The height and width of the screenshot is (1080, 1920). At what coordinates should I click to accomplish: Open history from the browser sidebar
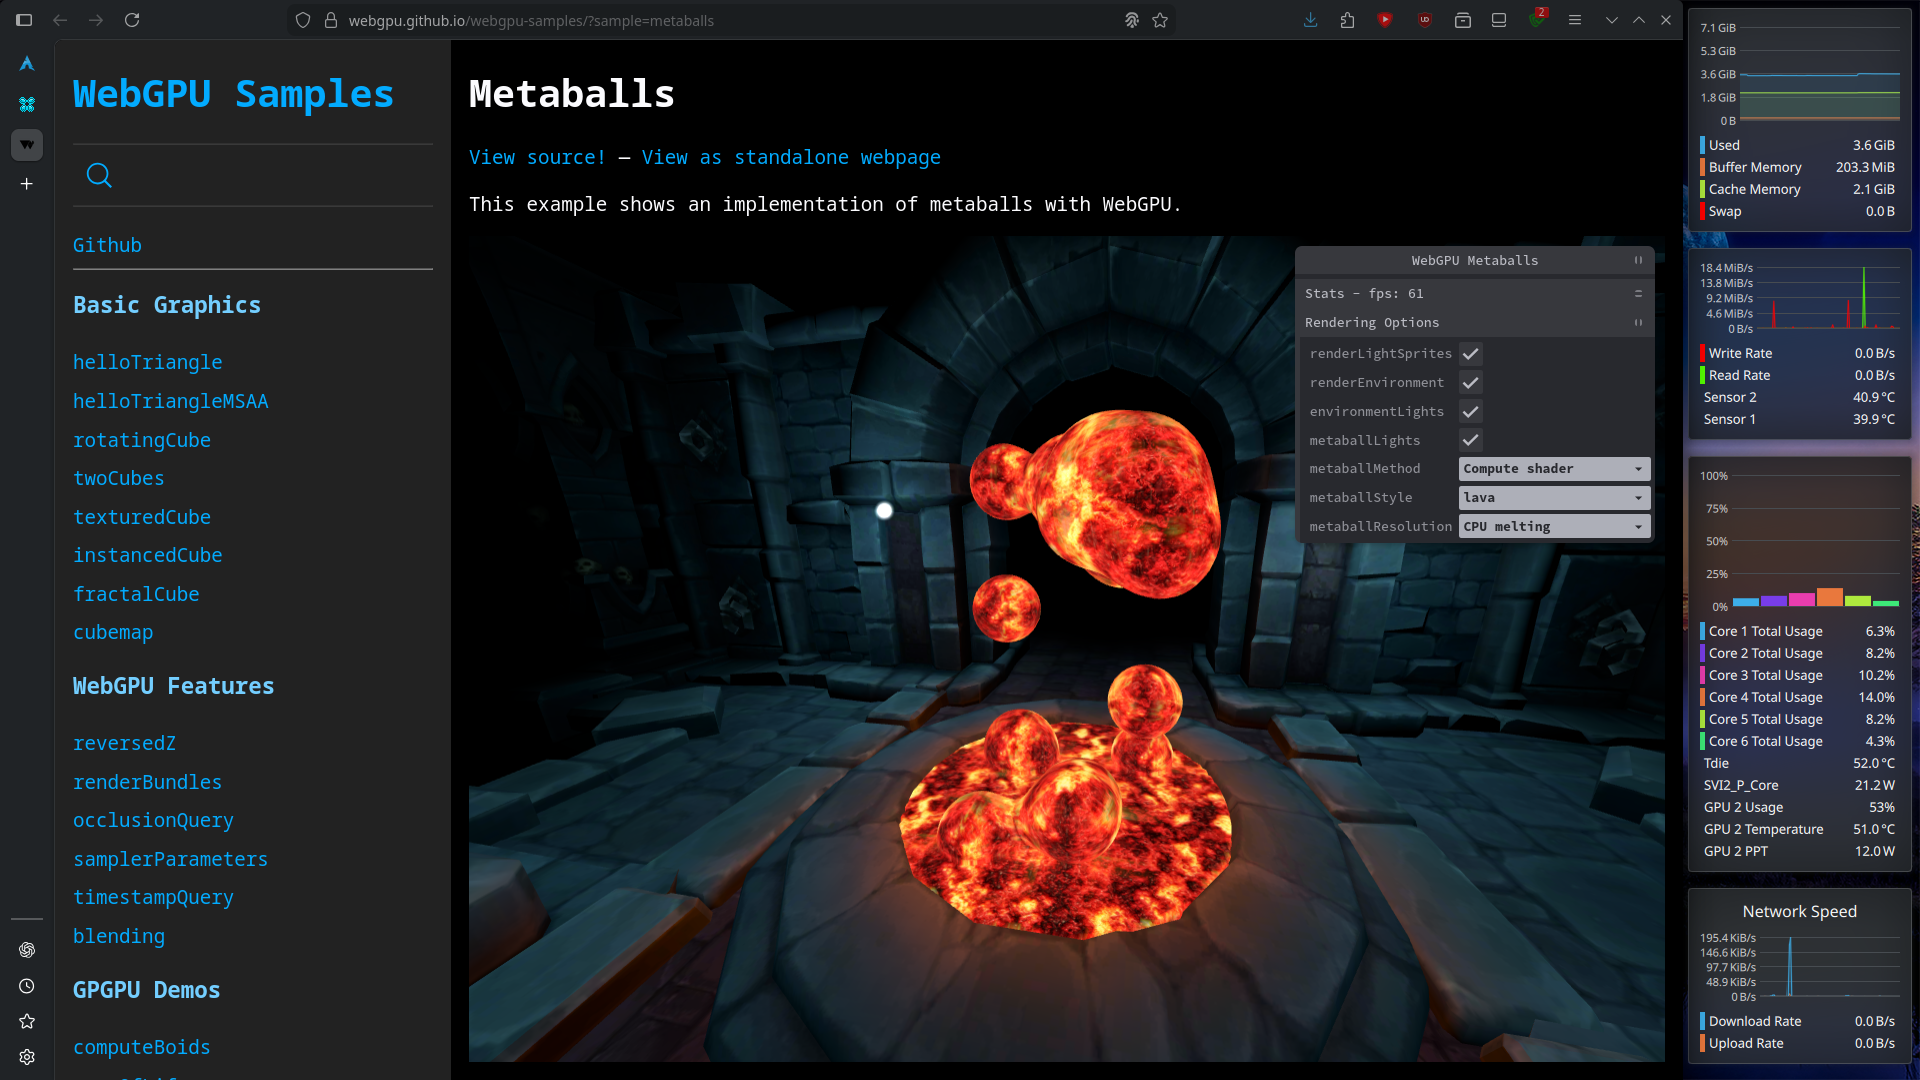27,986
